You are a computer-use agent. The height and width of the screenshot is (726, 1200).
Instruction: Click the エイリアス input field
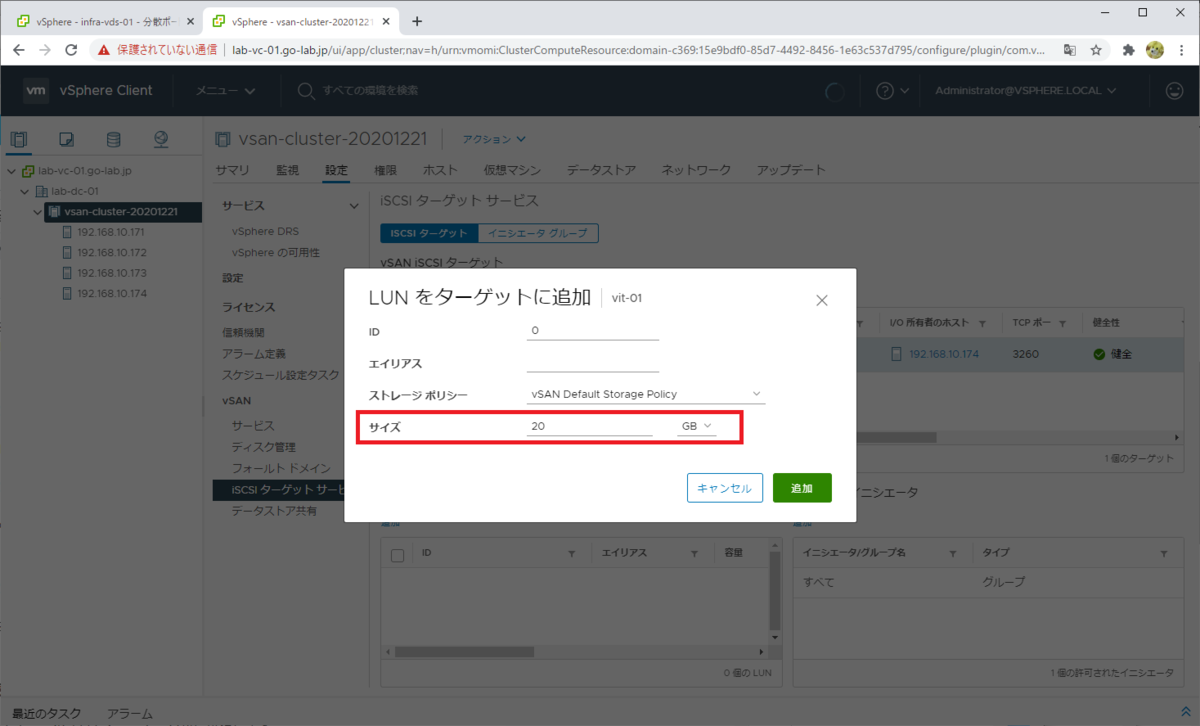point(593,362)
